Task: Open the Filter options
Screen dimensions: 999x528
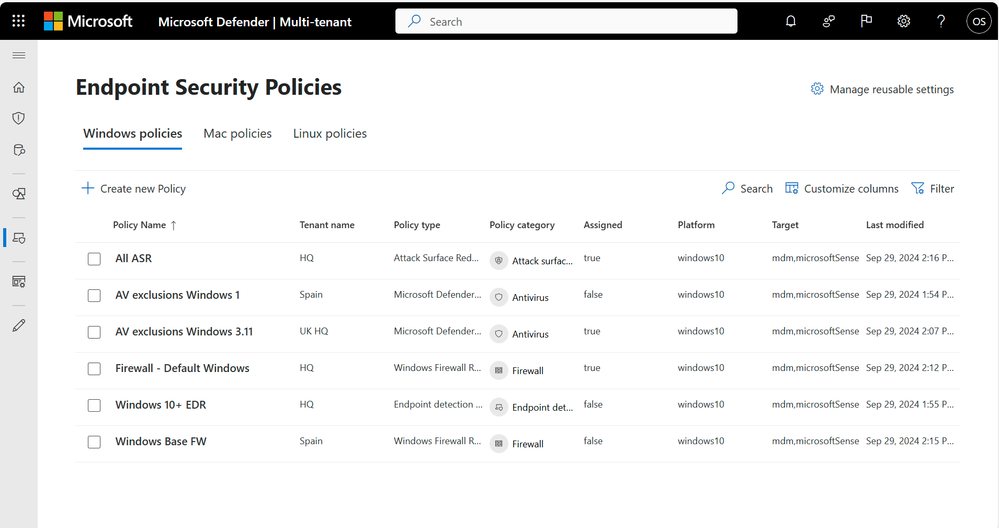Action: [932, 188]
